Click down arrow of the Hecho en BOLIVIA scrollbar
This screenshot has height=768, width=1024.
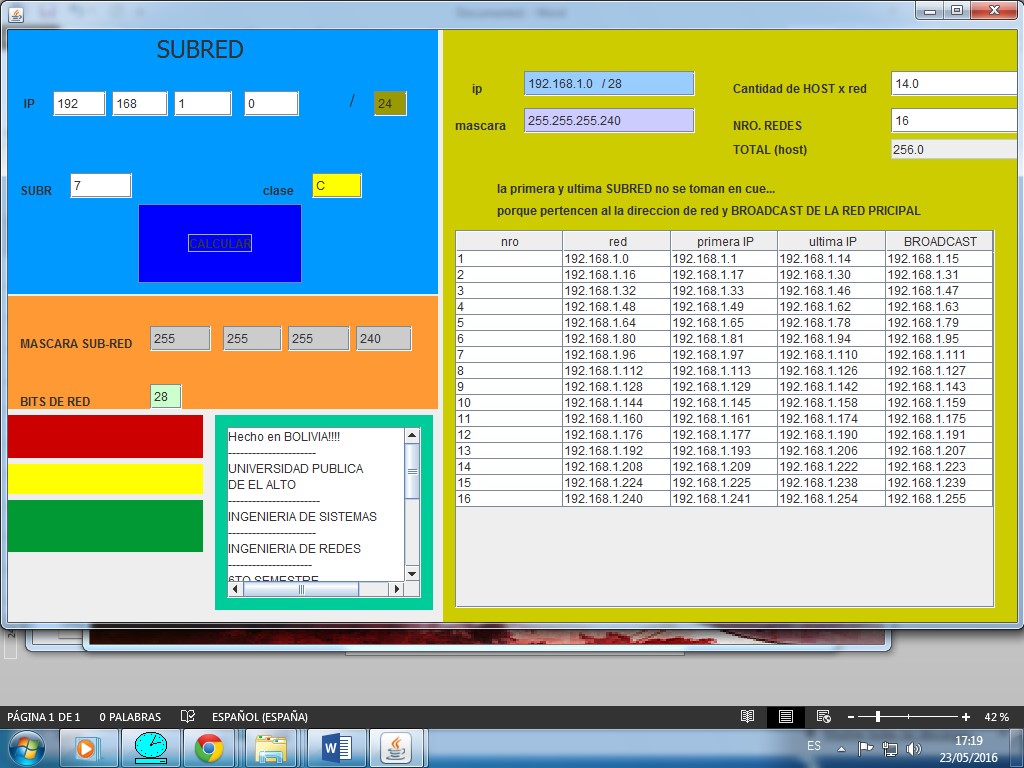[410, 573]
